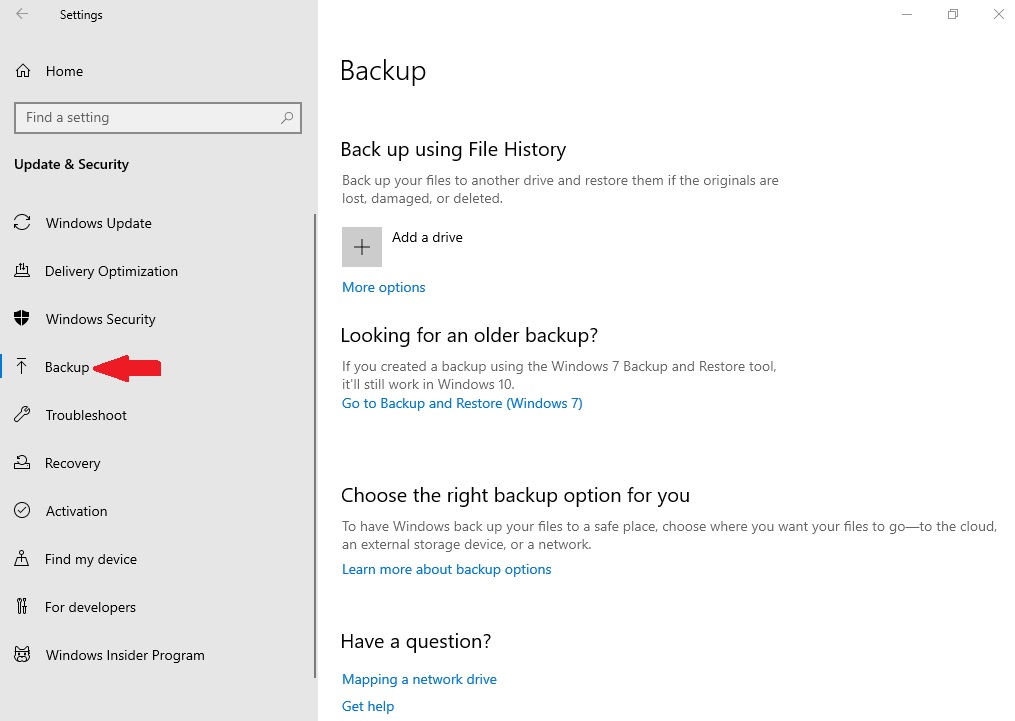
Task: Click the Home icon in sidebar
Action: (x=22, y=71)
